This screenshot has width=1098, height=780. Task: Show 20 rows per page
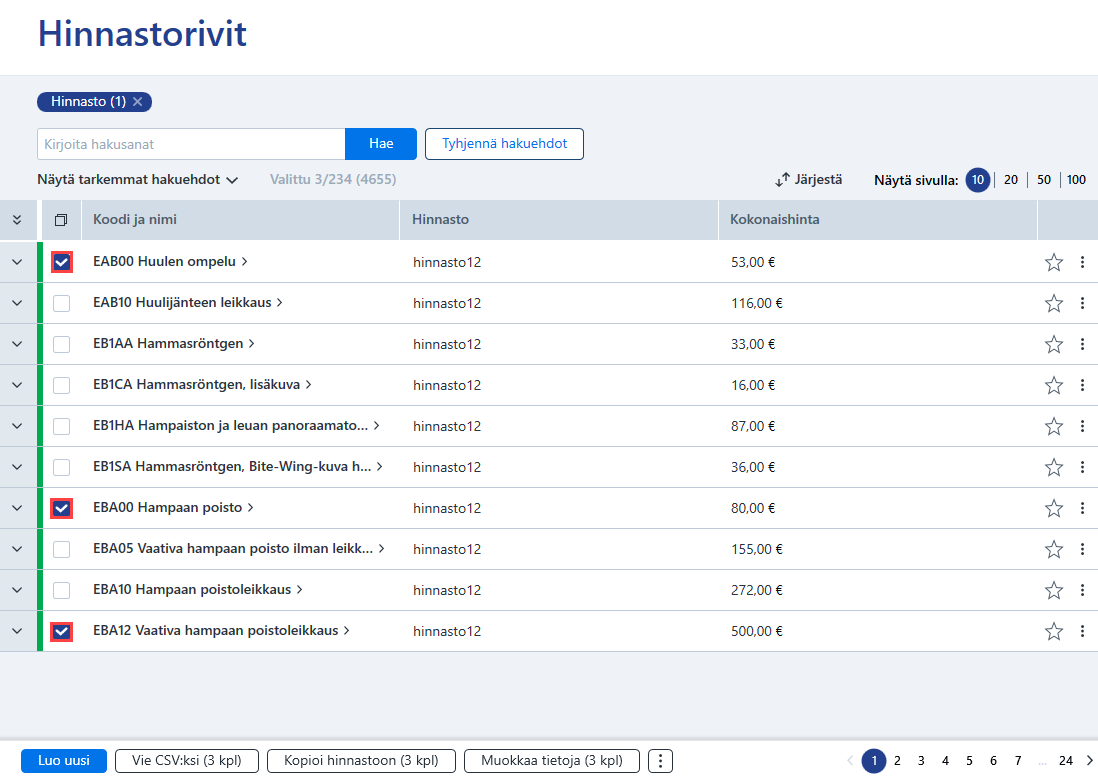click(x=1010, y=180)
